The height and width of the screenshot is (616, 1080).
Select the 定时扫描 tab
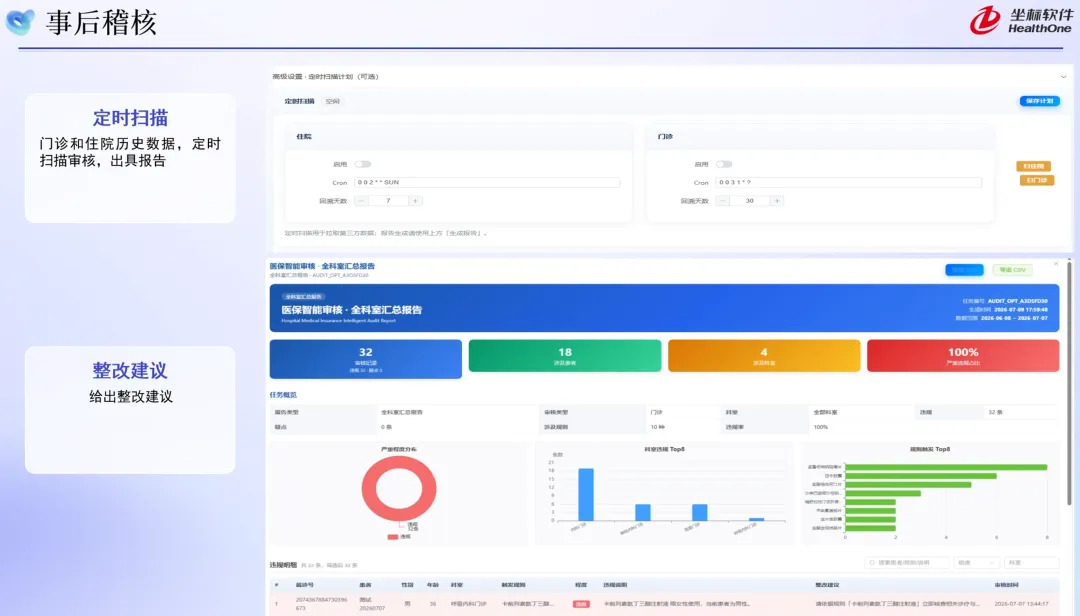pyautogui.click(x=300, y=101)
